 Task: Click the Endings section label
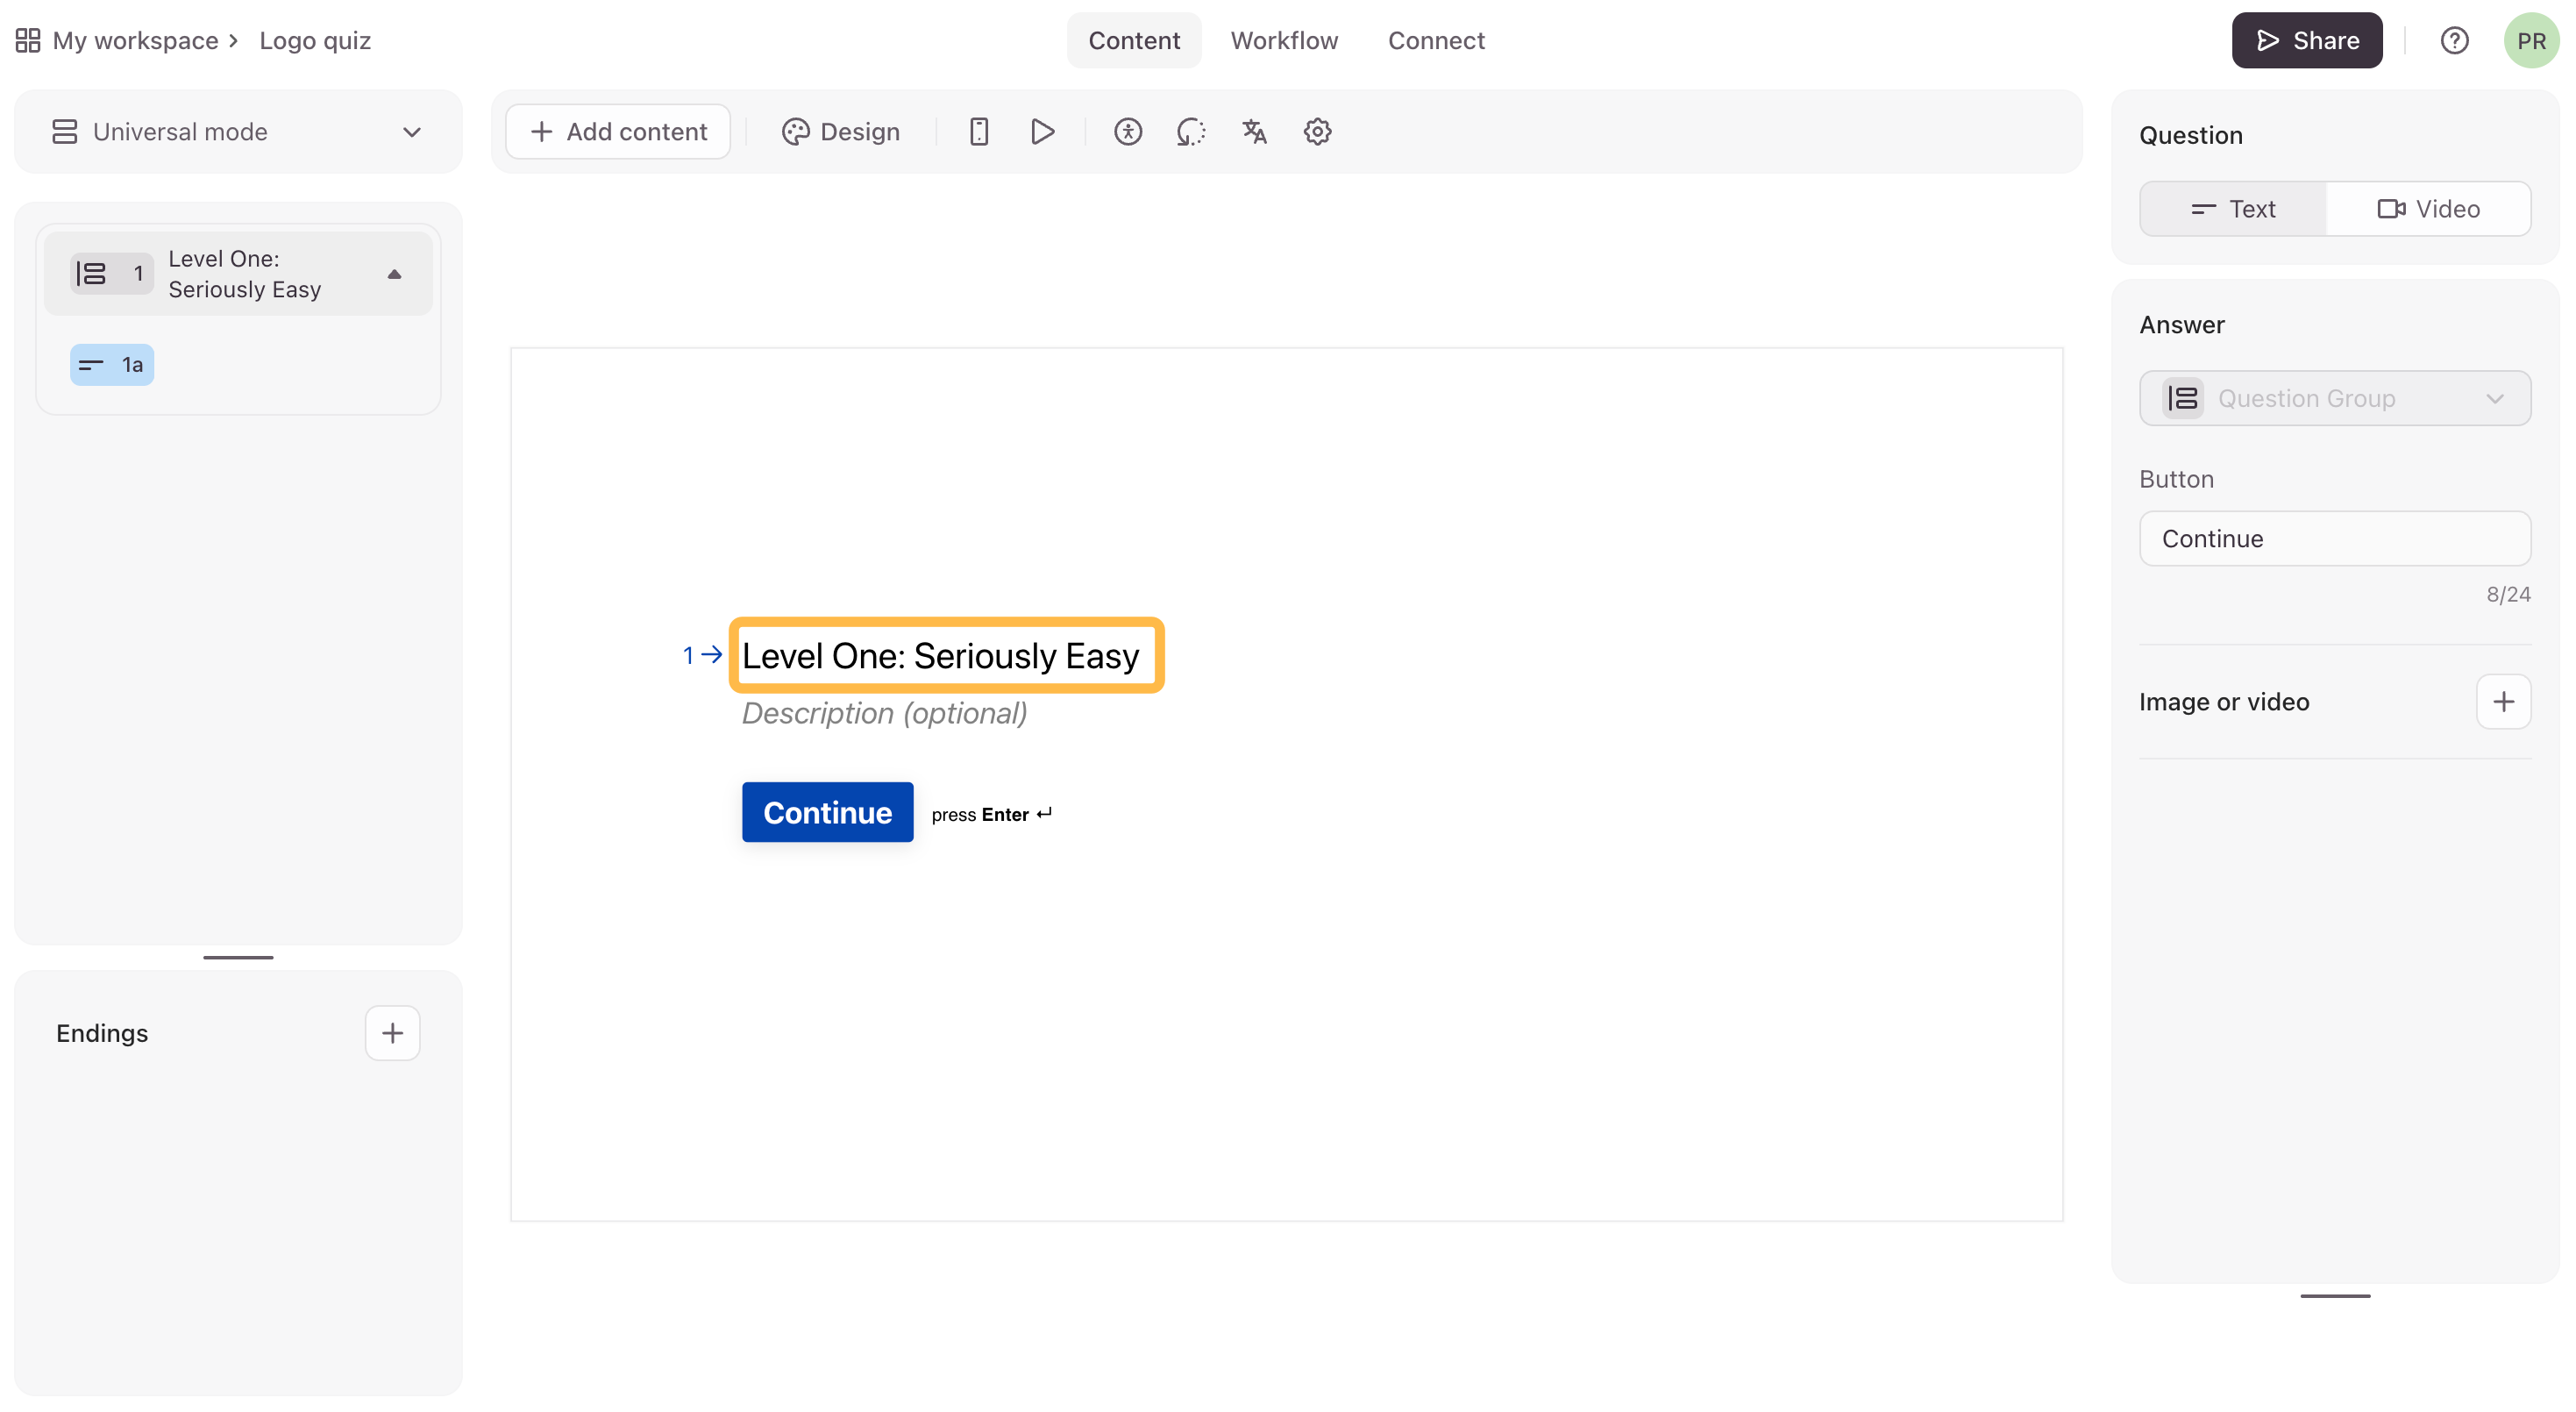pos(102,1033)
